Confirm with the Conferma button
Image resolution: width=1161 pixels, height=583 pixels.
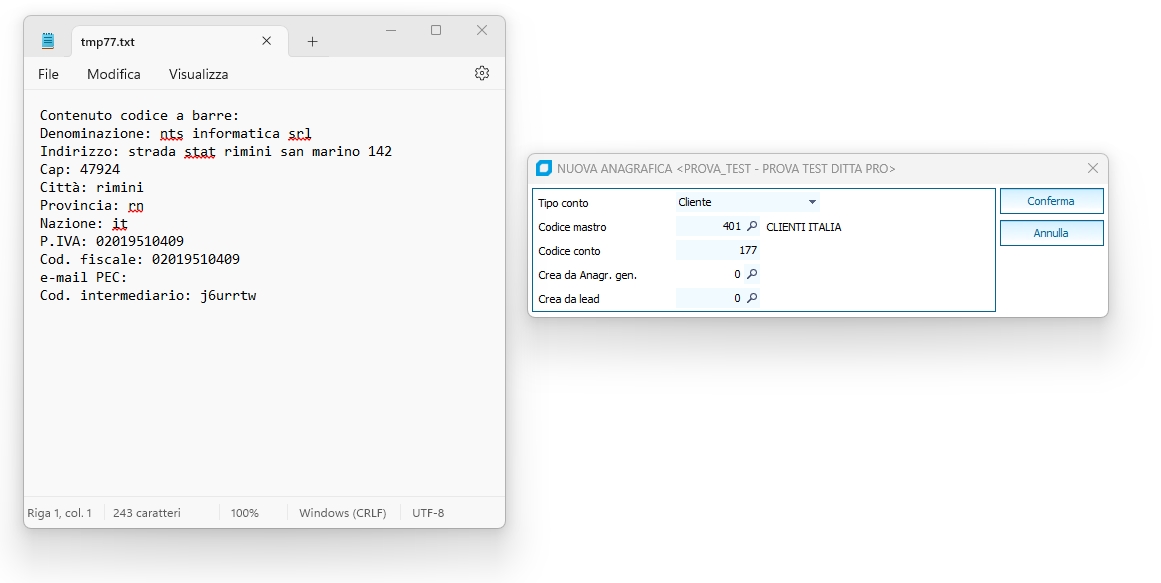[x=1051, y=201]
